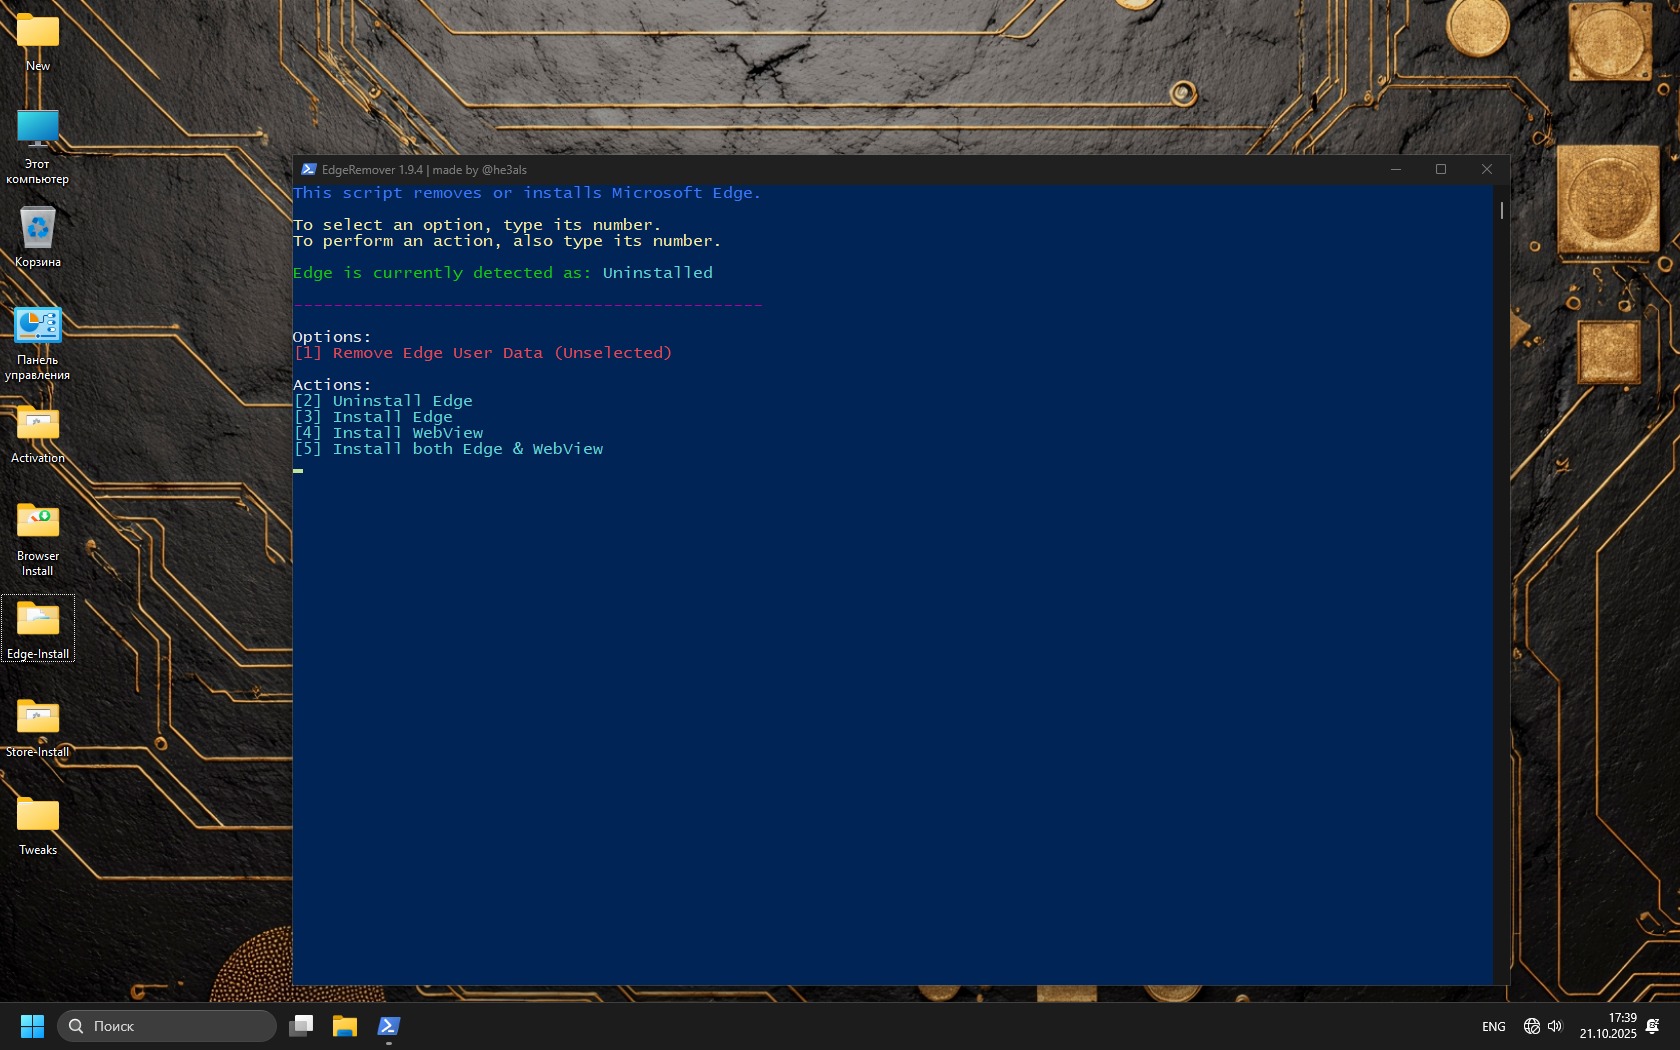Screen dimensions: 1680x1050
Task: Select the Store-Install folder icon
Action: click(38, 727)
